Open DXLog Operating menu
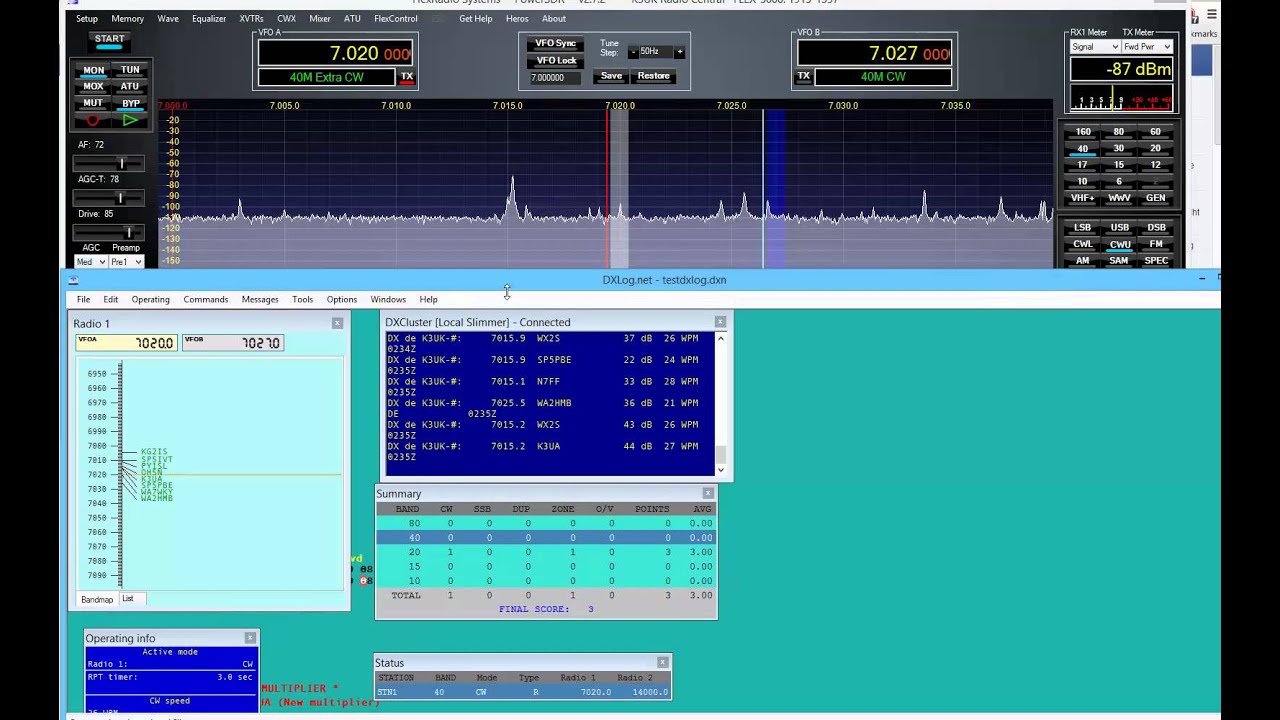 150,300
